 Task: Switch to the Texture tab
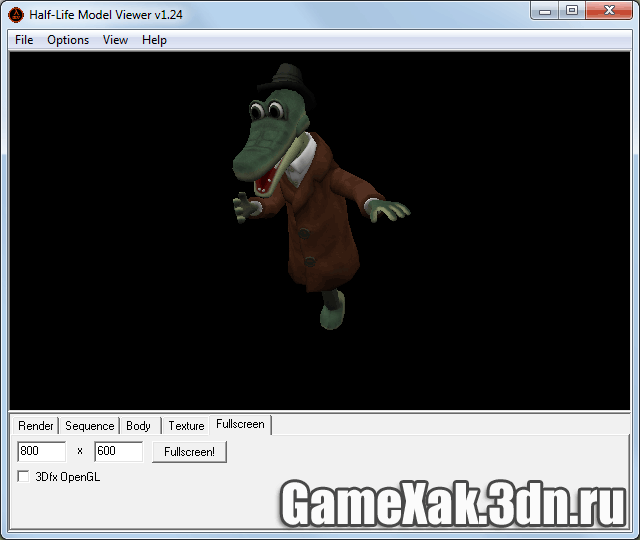click(x=186, y=426)
